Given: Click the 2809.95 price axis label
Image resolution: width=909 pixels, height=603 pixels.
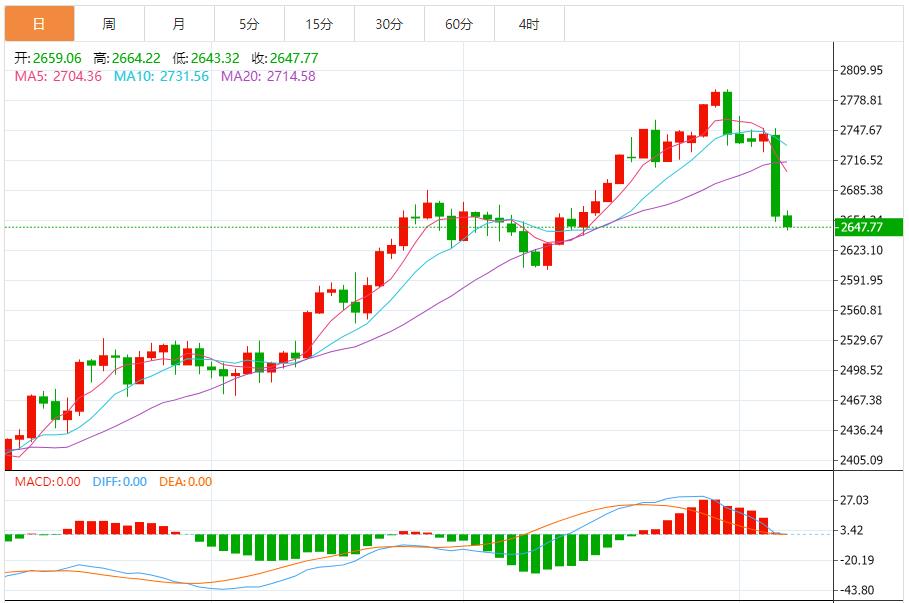Looking at the screenshot, I should coord(861,70).
